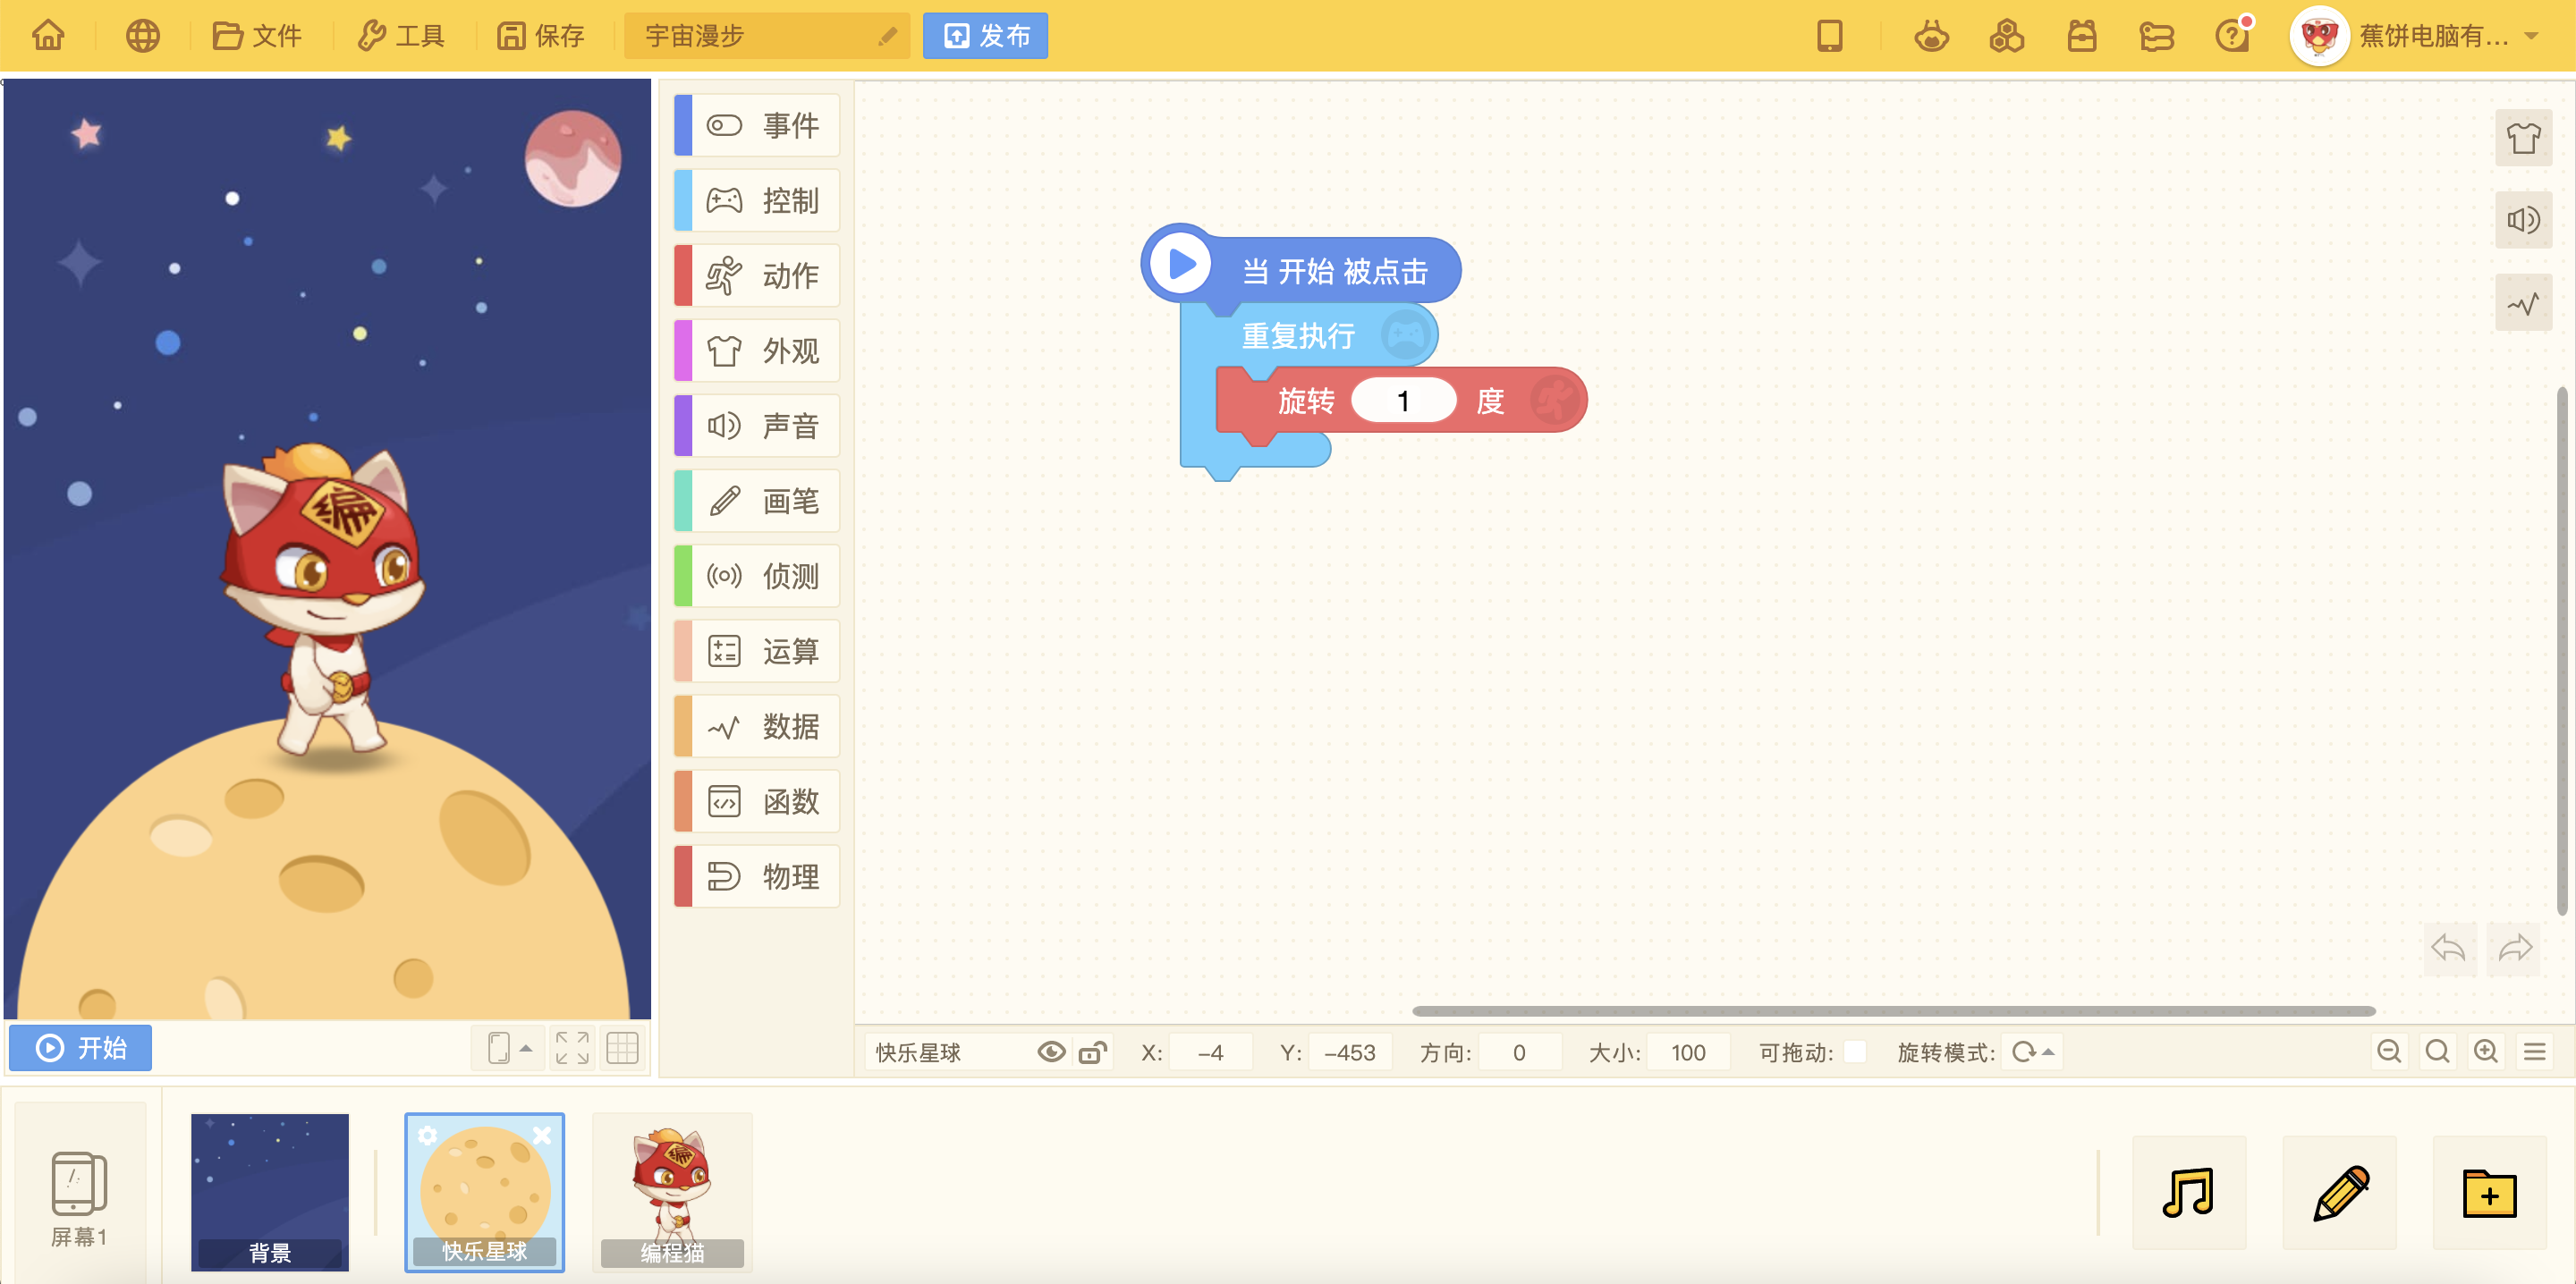The height and width of the screenshot is (1284, 2576).
Task: Edit the X coordinate field
Action: [x=1210, y=1052]
